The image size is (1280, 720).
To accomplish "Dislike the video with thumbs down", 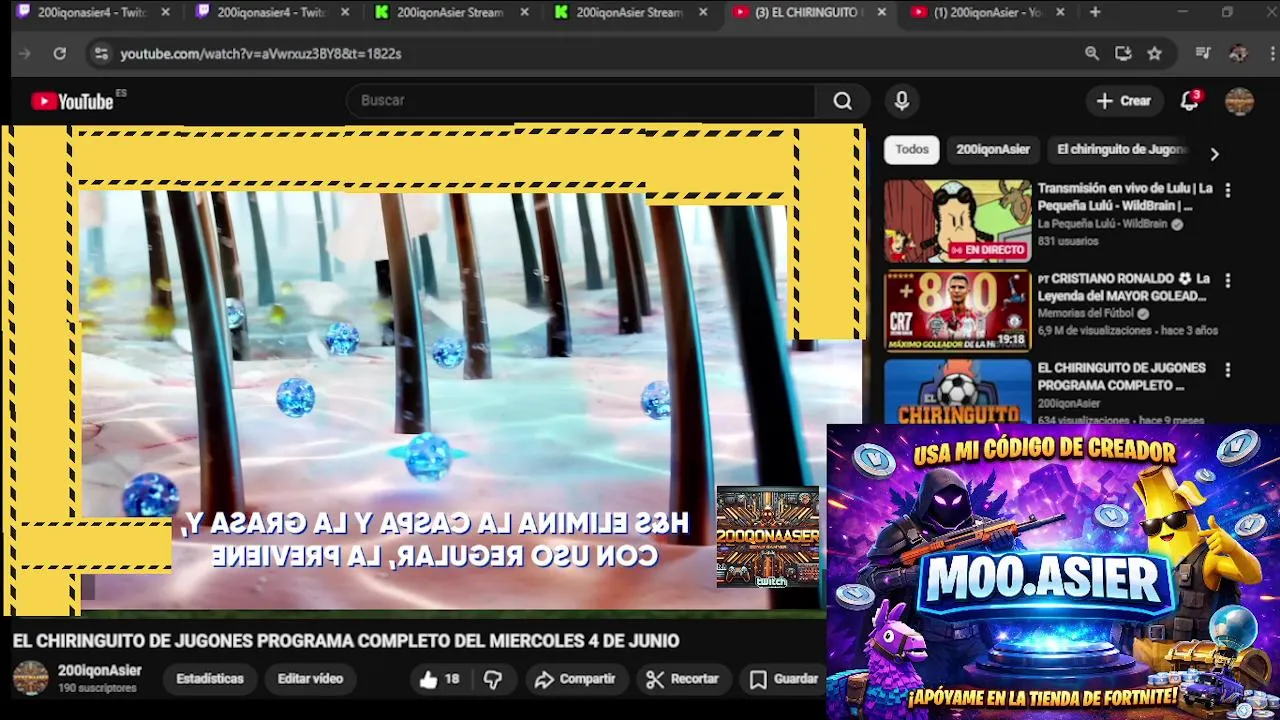I will [492, 679].
